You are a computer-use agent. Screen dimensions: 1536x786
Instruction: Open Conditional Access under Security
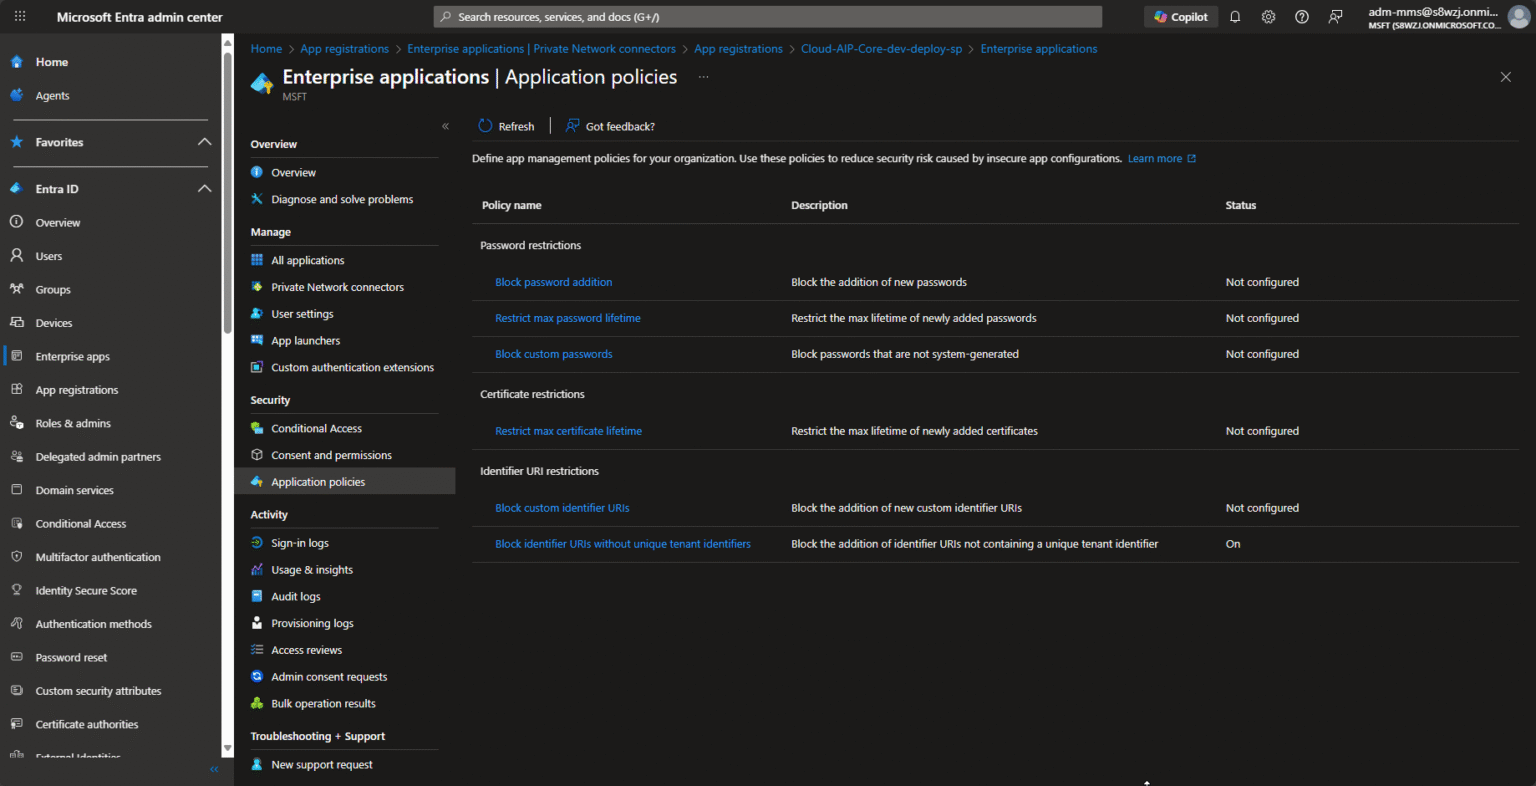(x=316, y=428)
